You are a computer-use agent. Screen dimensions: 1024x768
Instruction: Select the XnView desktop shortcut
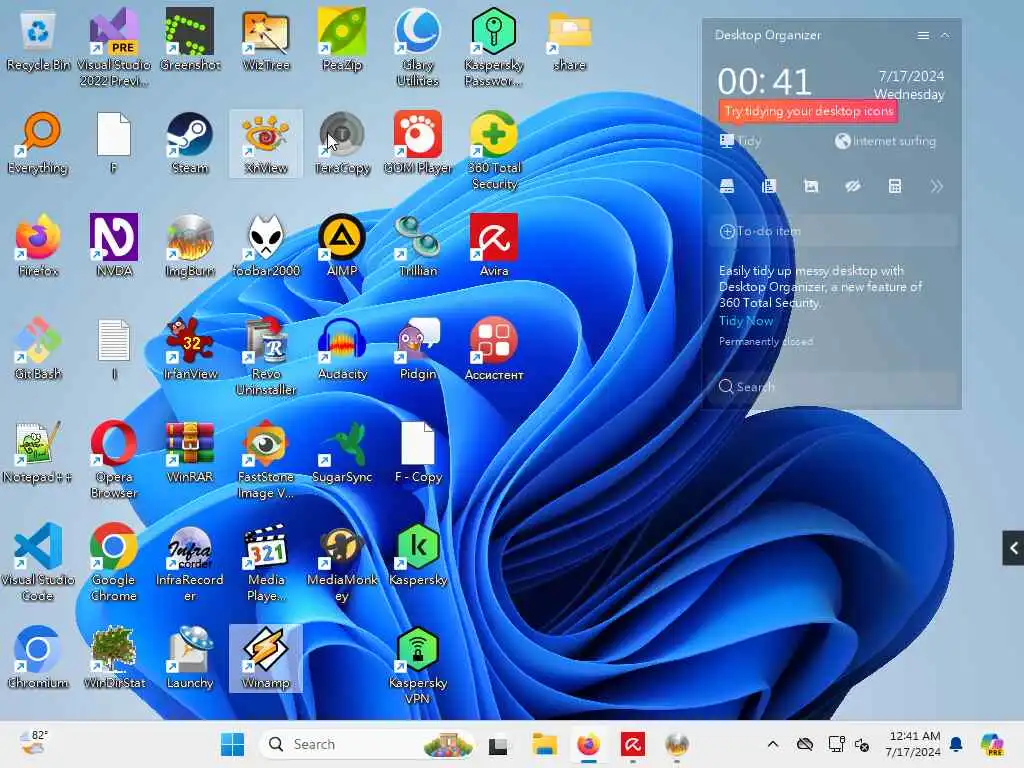(266, 144)
